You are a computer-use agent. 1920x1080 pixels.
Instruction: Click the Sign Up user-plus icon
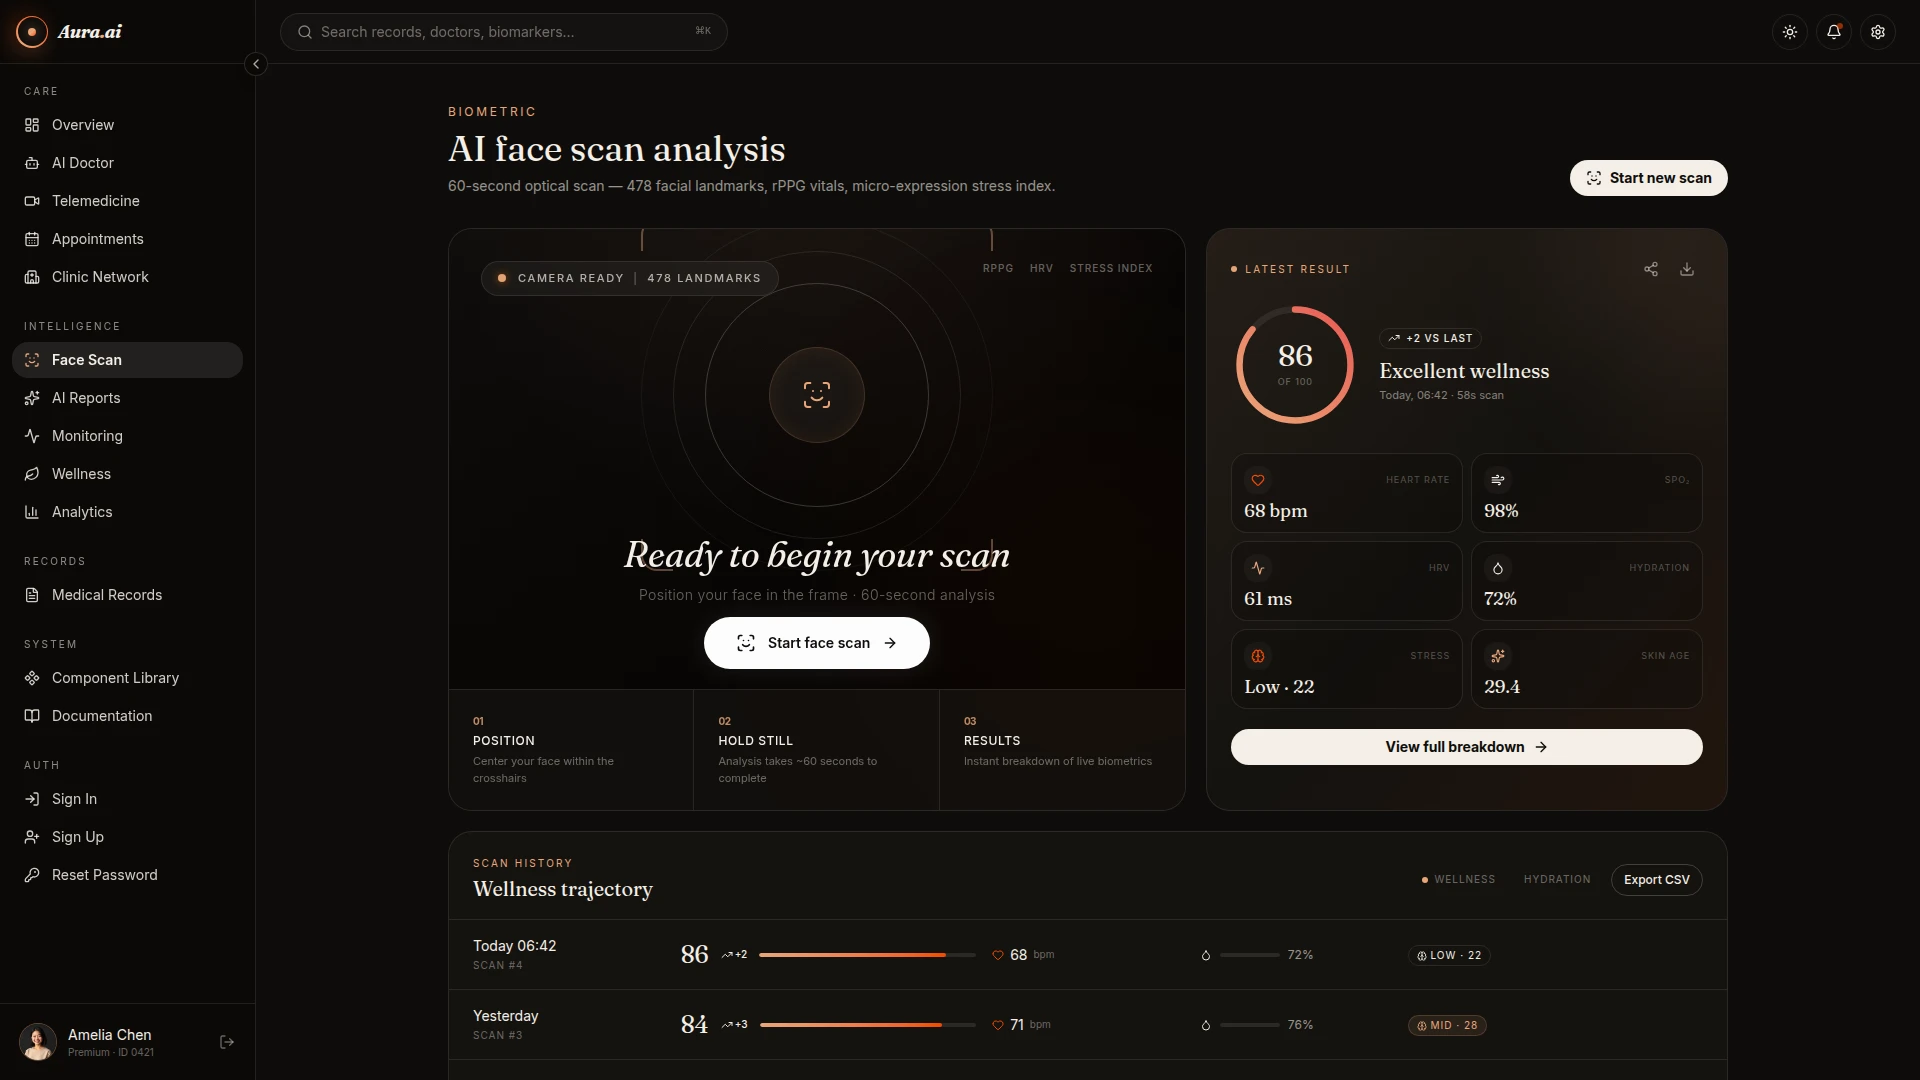[x=32, y=837]
